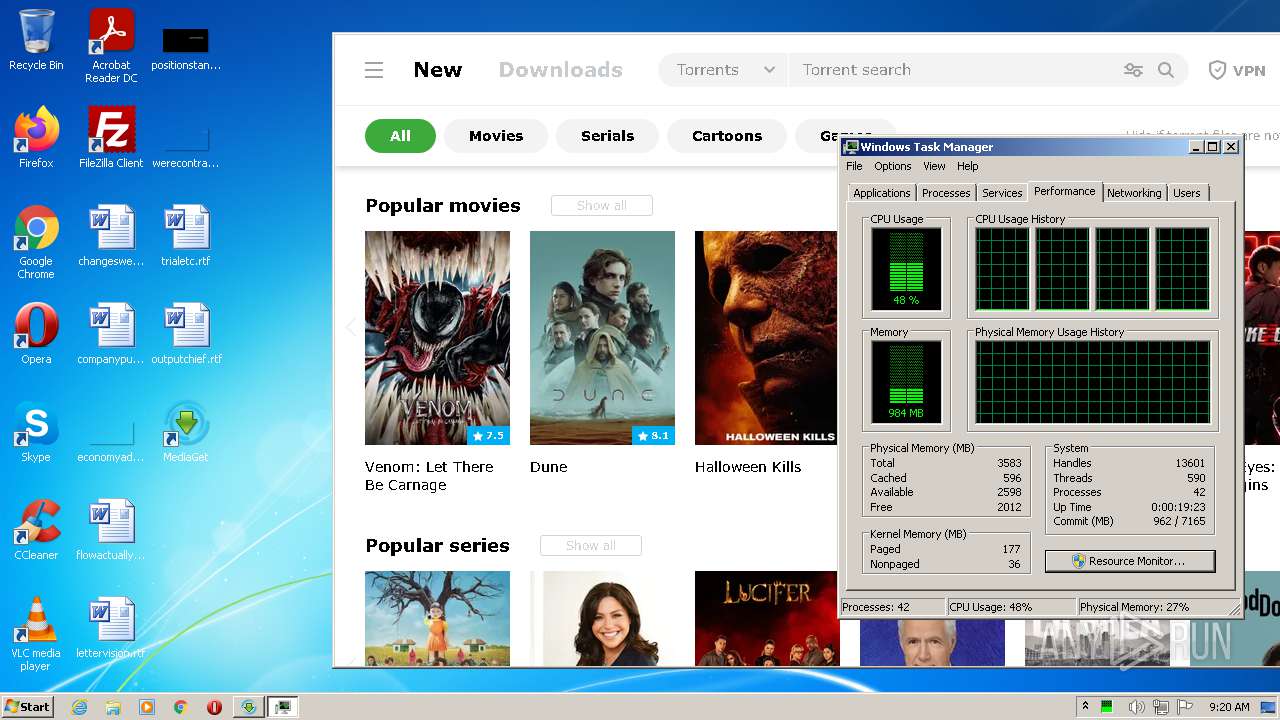Open the VPN shield button
1280x720 pixels.
click(x=1237, y=70)
